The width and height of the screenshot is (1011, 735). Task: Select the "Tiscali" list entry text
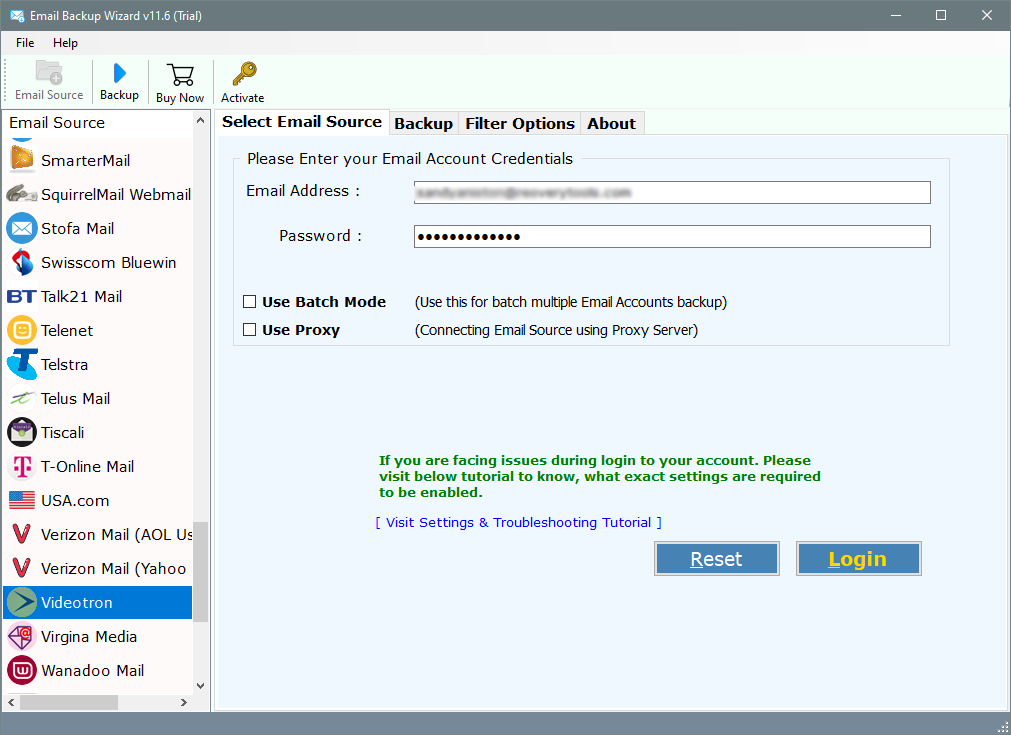coord(63,433)
